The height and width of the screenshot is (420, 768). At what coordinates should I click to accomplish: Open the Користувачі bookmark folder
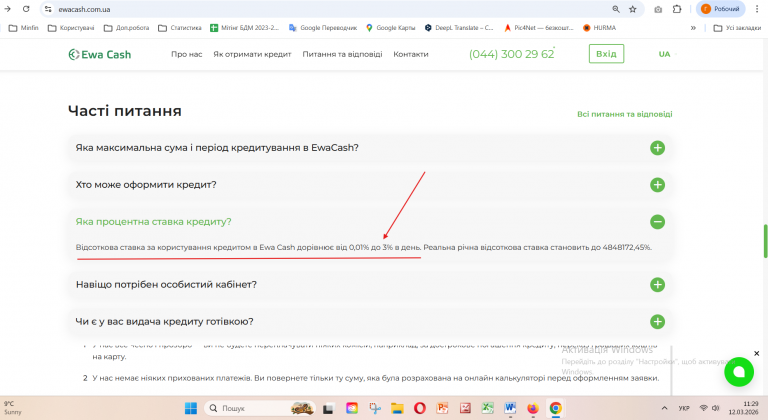click(71, 28)
